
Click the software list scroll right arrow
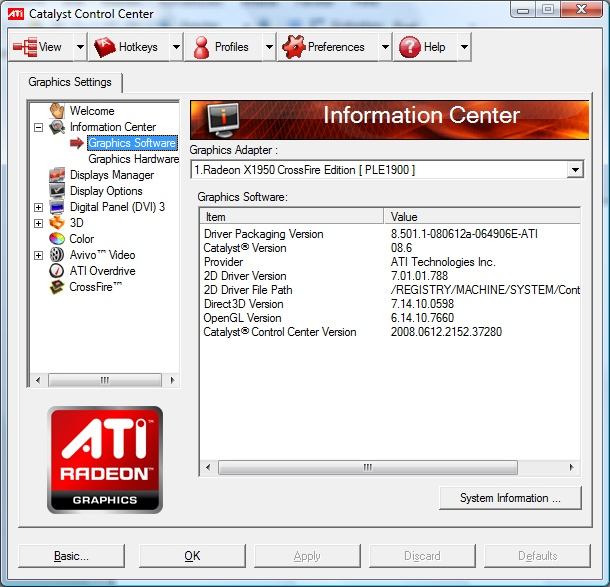571,467
